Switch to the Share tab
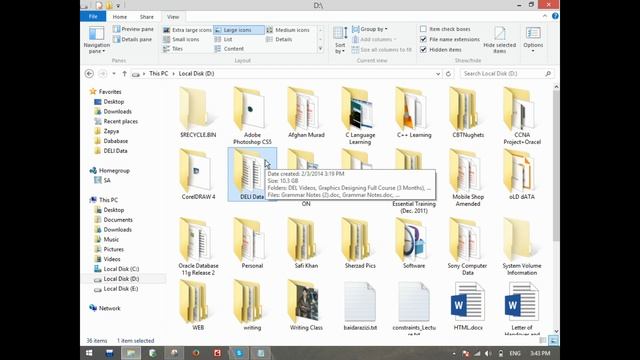 (x=147, y=17)
